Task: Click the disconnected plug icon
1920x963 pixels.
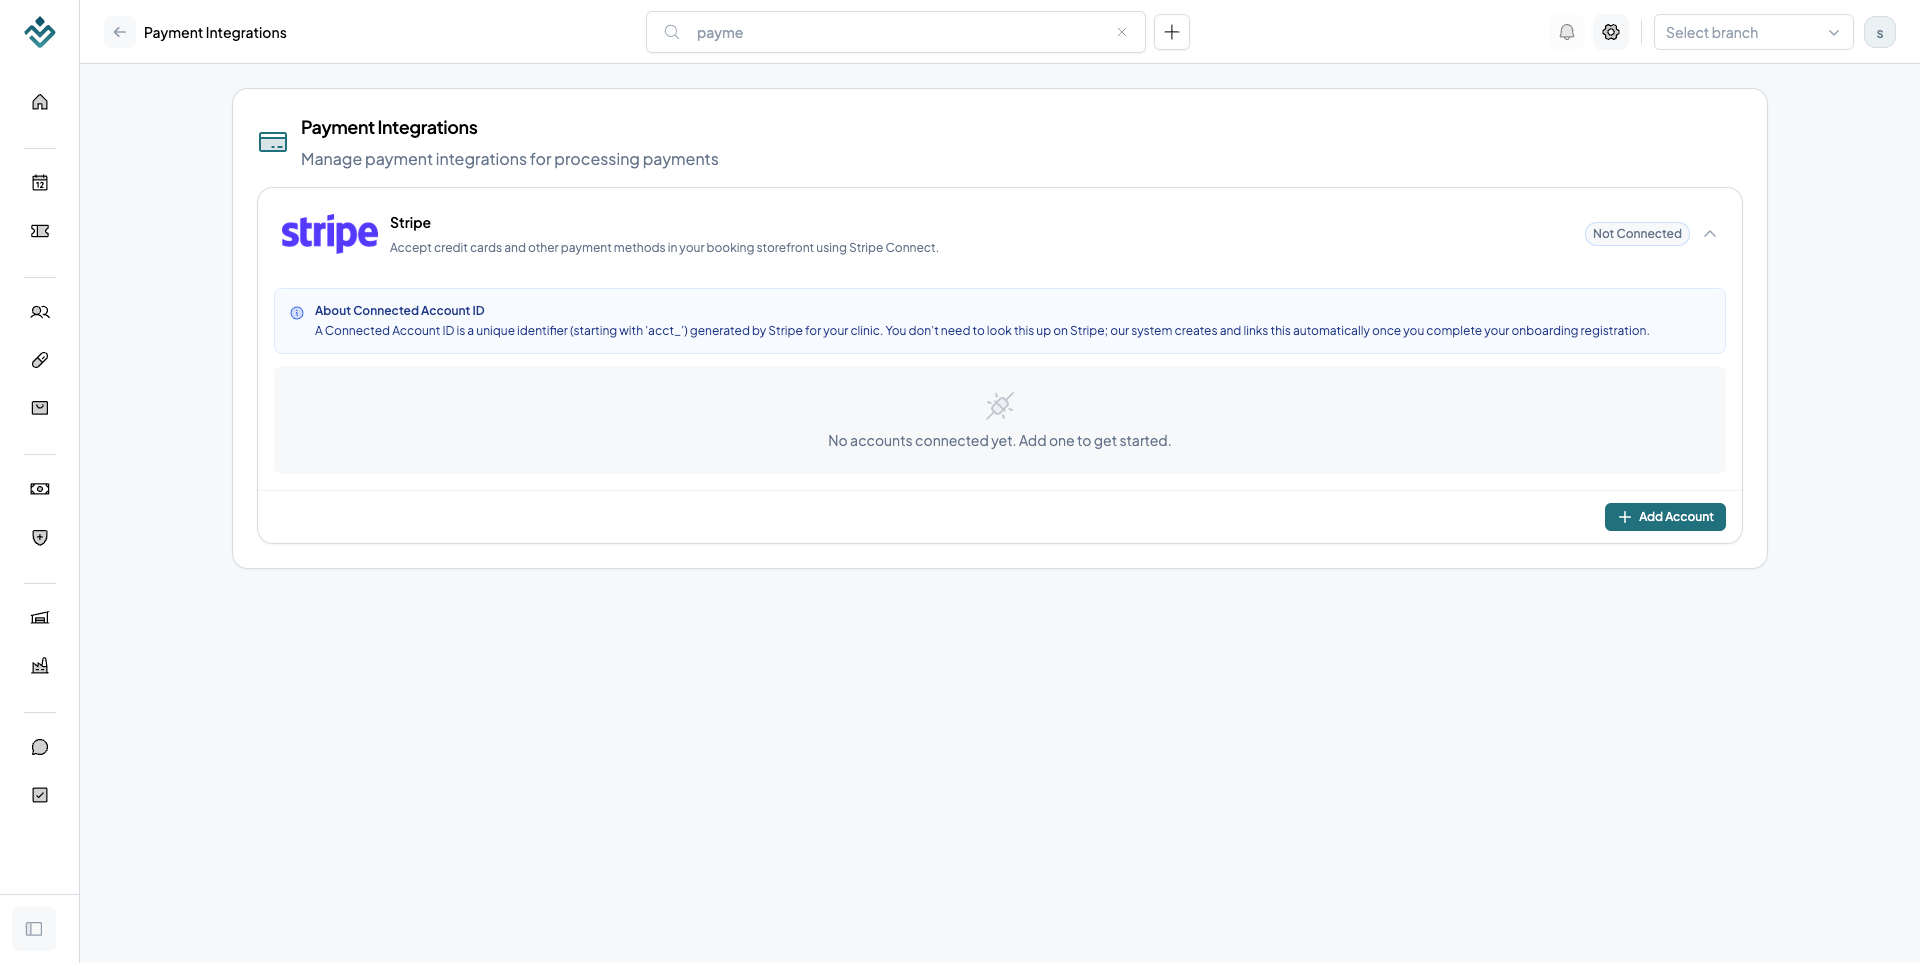Action: tap(1000, 405)
